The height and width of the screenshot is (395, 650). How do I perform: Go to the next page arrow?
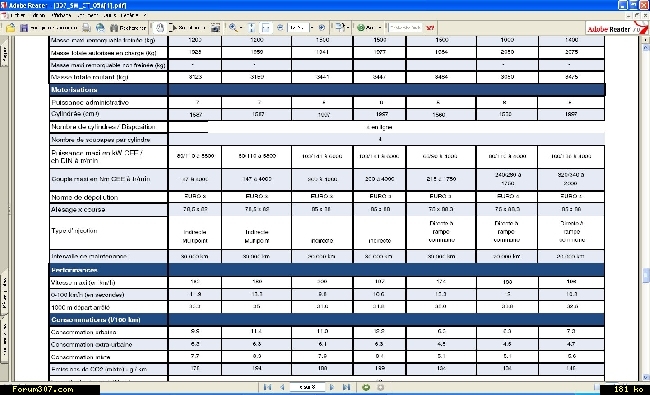pos(332,387)
